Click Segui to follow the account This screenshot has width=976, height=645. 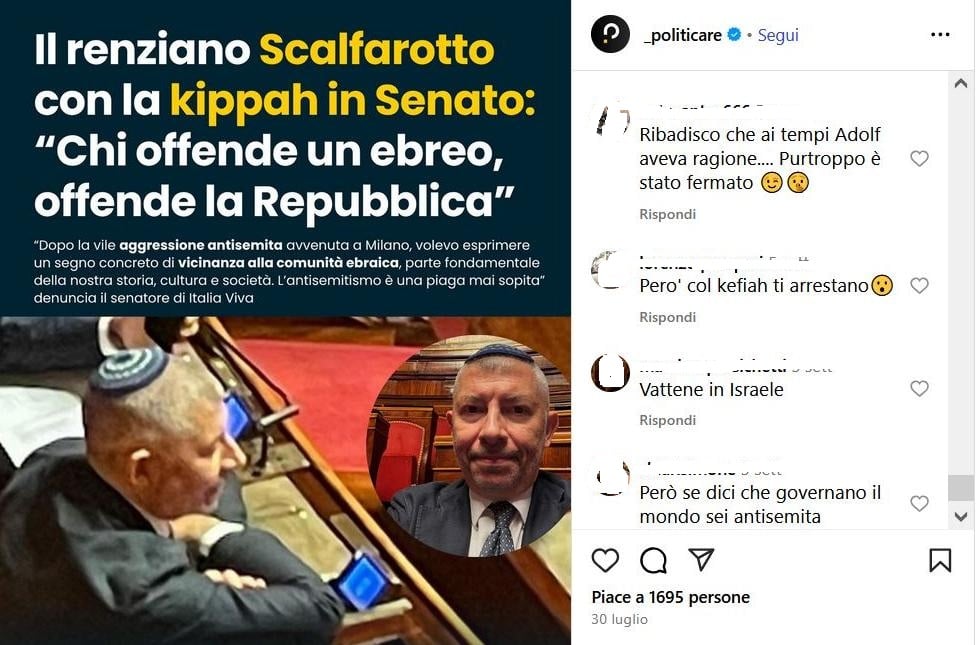point(777,35)
